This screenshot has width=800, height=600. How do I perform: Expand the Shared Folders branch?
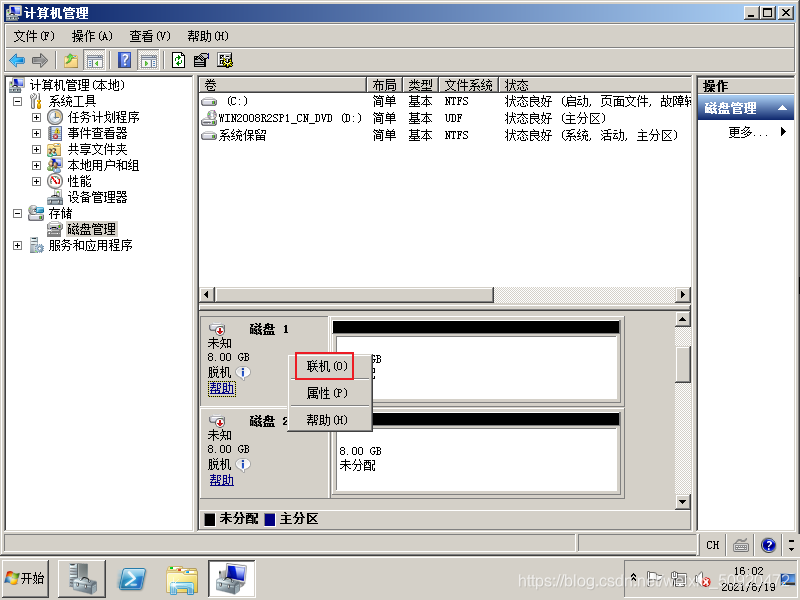click(x=36, y=149)
